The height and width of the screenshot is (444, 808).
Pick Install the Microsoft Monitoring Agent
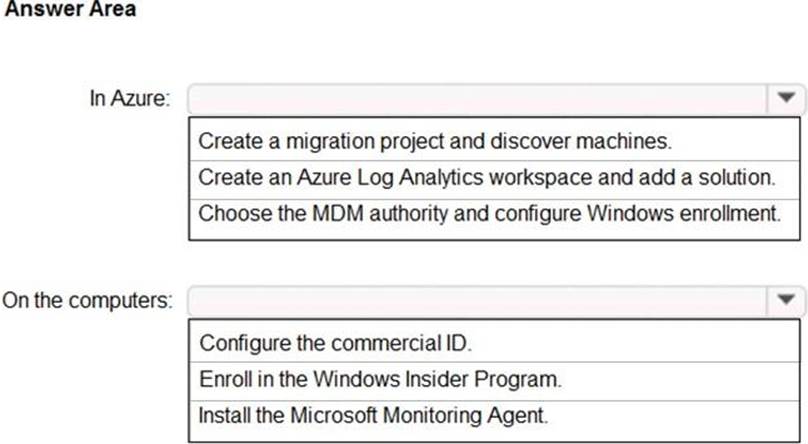[x=373, y=414]
